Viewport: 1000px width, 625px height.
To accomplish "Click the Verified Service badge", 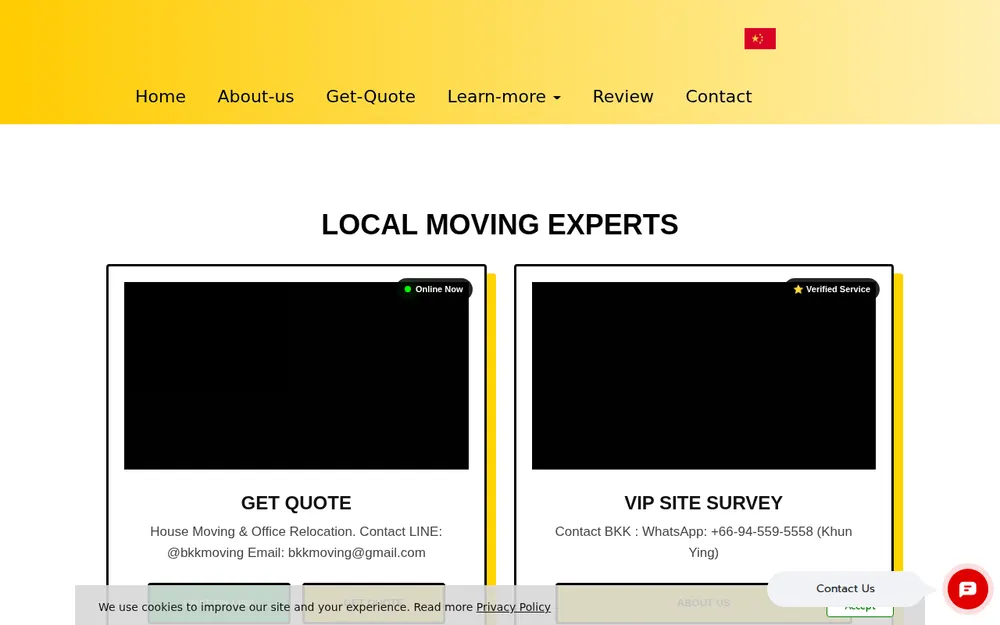I will coord(832,289).
